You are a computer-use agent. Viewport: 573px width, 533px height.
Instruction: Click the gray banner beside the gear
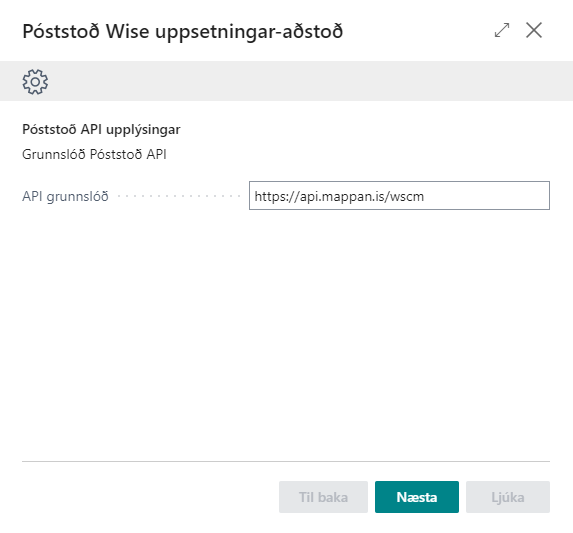point(311,81)
